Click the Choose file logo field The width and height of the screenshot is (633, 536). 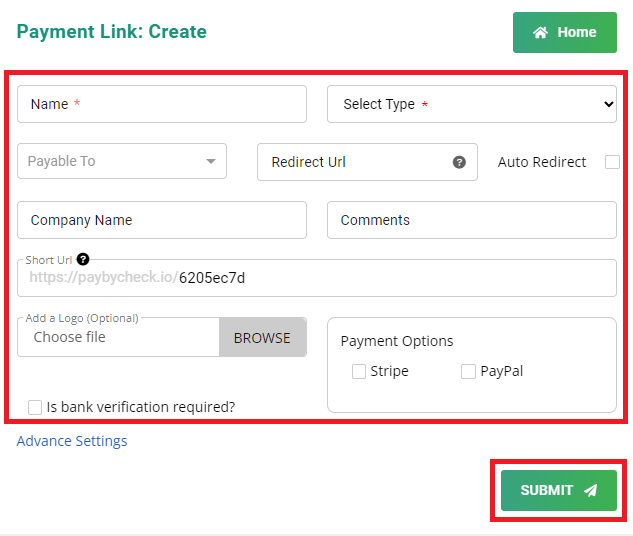118,337
